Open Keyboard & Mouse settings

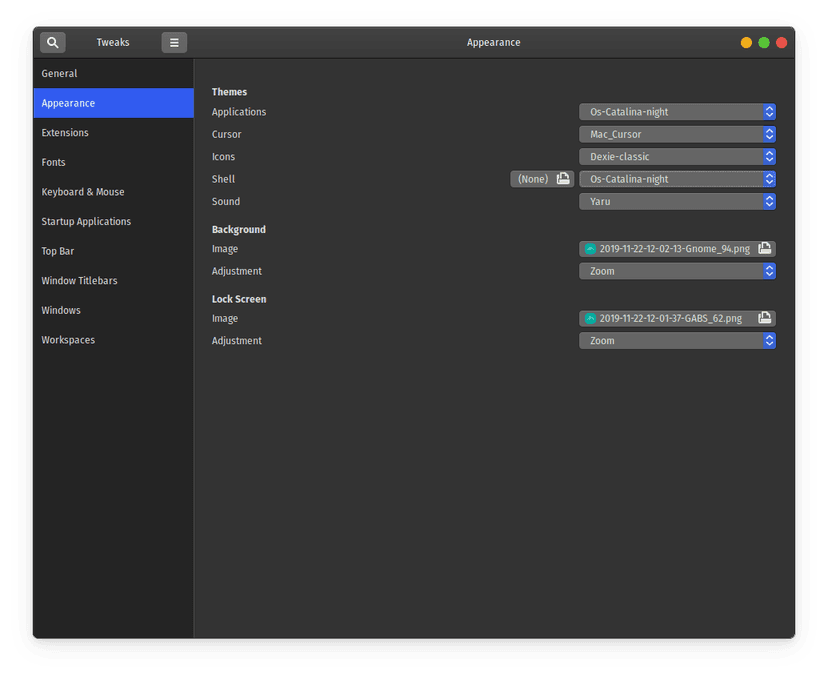(114, 192)
